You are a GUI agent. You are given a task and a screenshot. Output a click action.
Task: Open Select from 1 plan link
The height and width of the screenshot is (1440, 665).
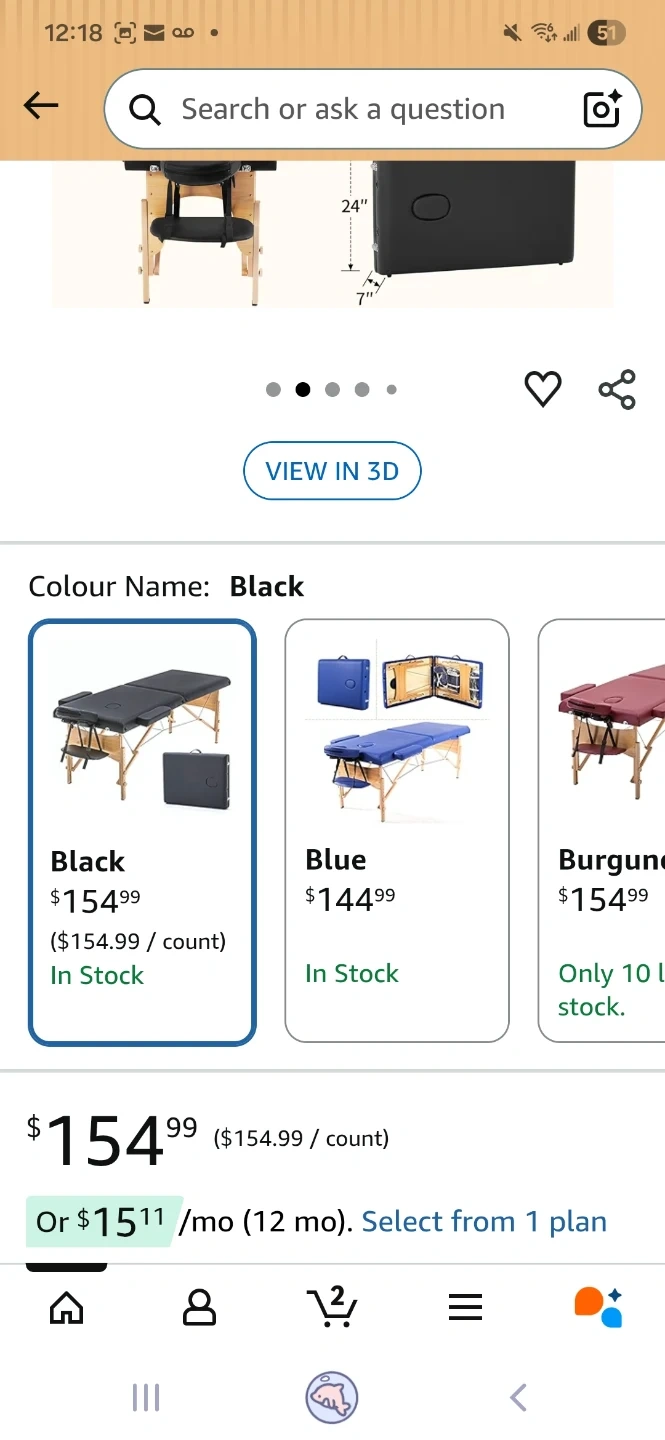click(x=484, y=1222)
